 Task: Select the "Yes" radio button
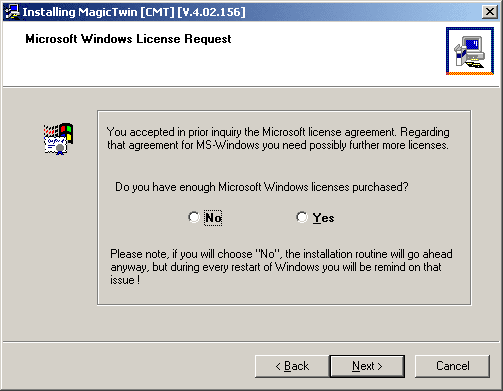coord(302,217)
